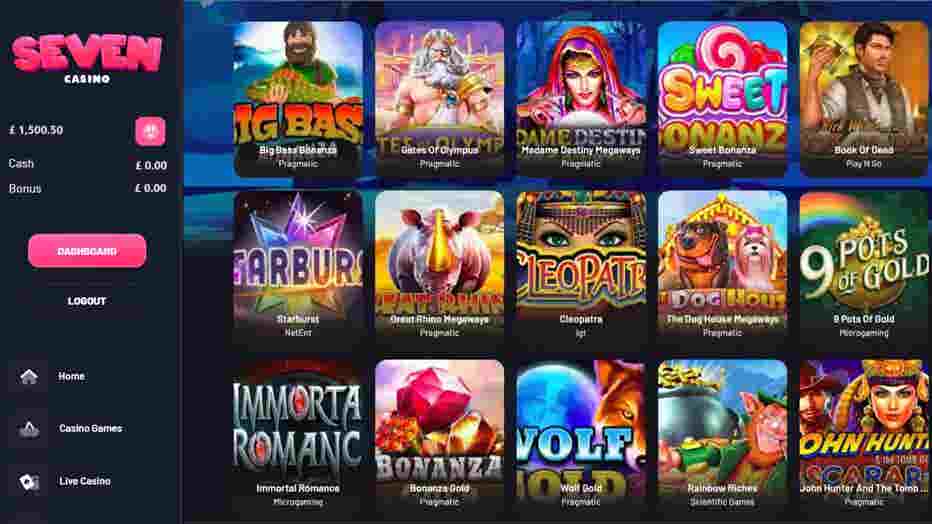Viewport: 932px width, 524px height.
Task: Open the Live Casino cards icon
Action: [x=29, y=481]
